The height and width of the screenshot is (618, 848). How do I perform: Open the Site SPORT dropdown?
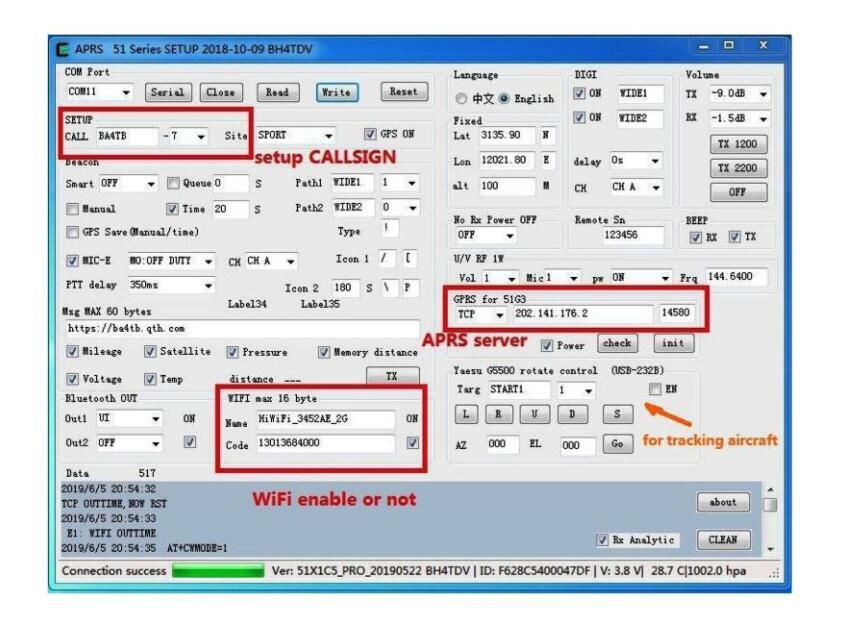[295, 135]
